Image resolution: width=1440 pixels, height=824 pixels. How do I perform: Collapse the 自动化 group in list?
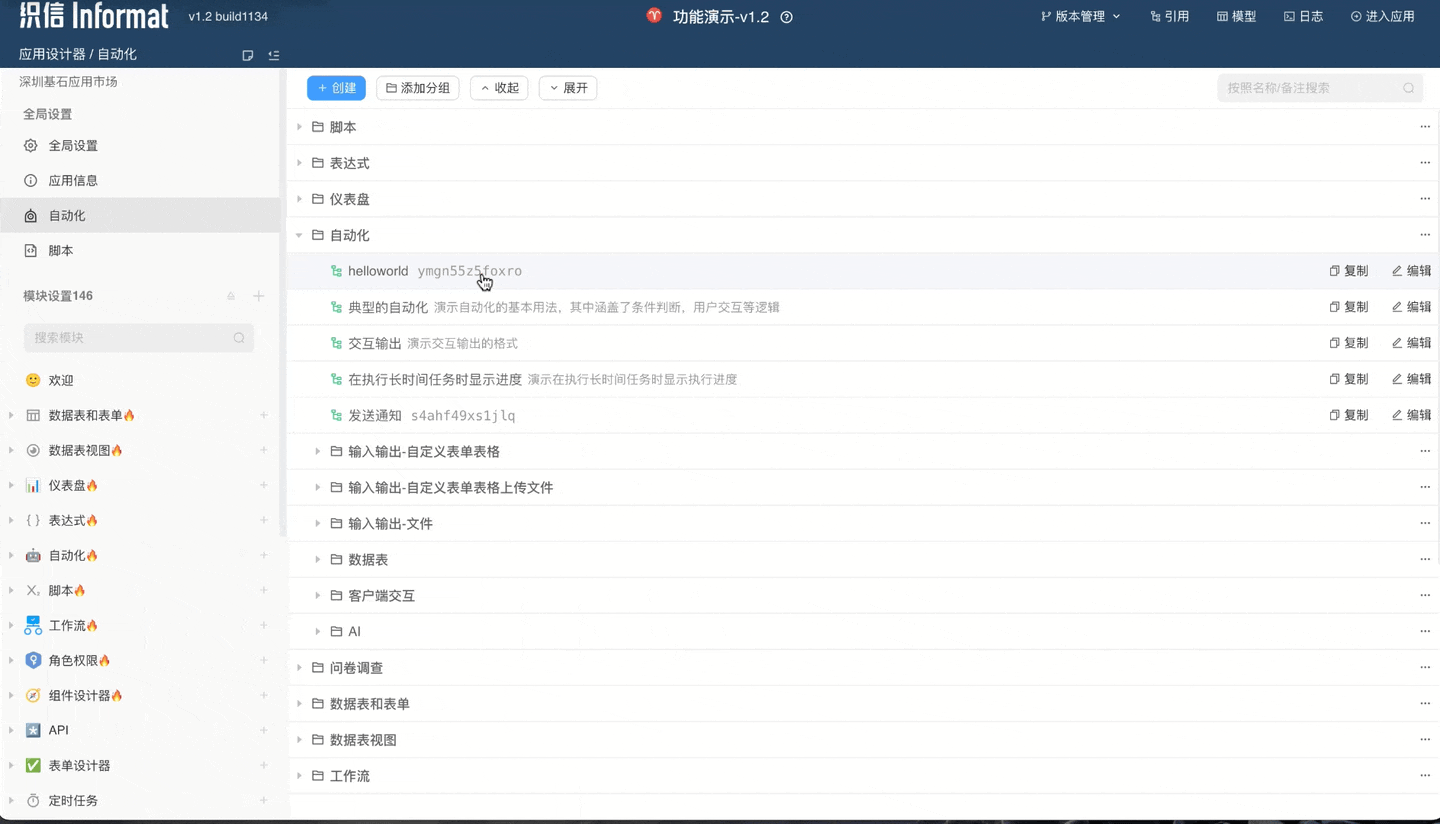299,235
